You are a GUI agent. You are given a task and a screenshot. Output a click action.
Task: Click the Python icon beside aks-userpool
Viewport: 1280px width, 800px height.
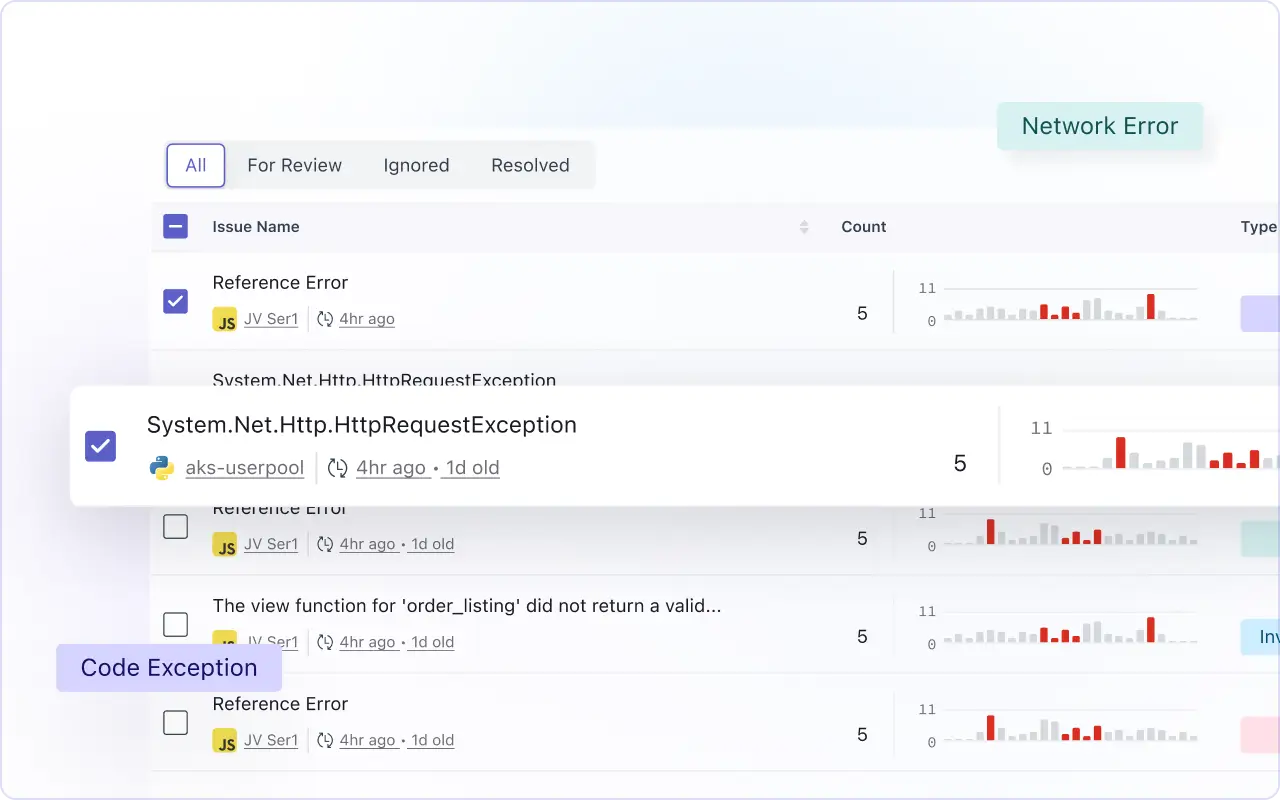coord(161,468)
